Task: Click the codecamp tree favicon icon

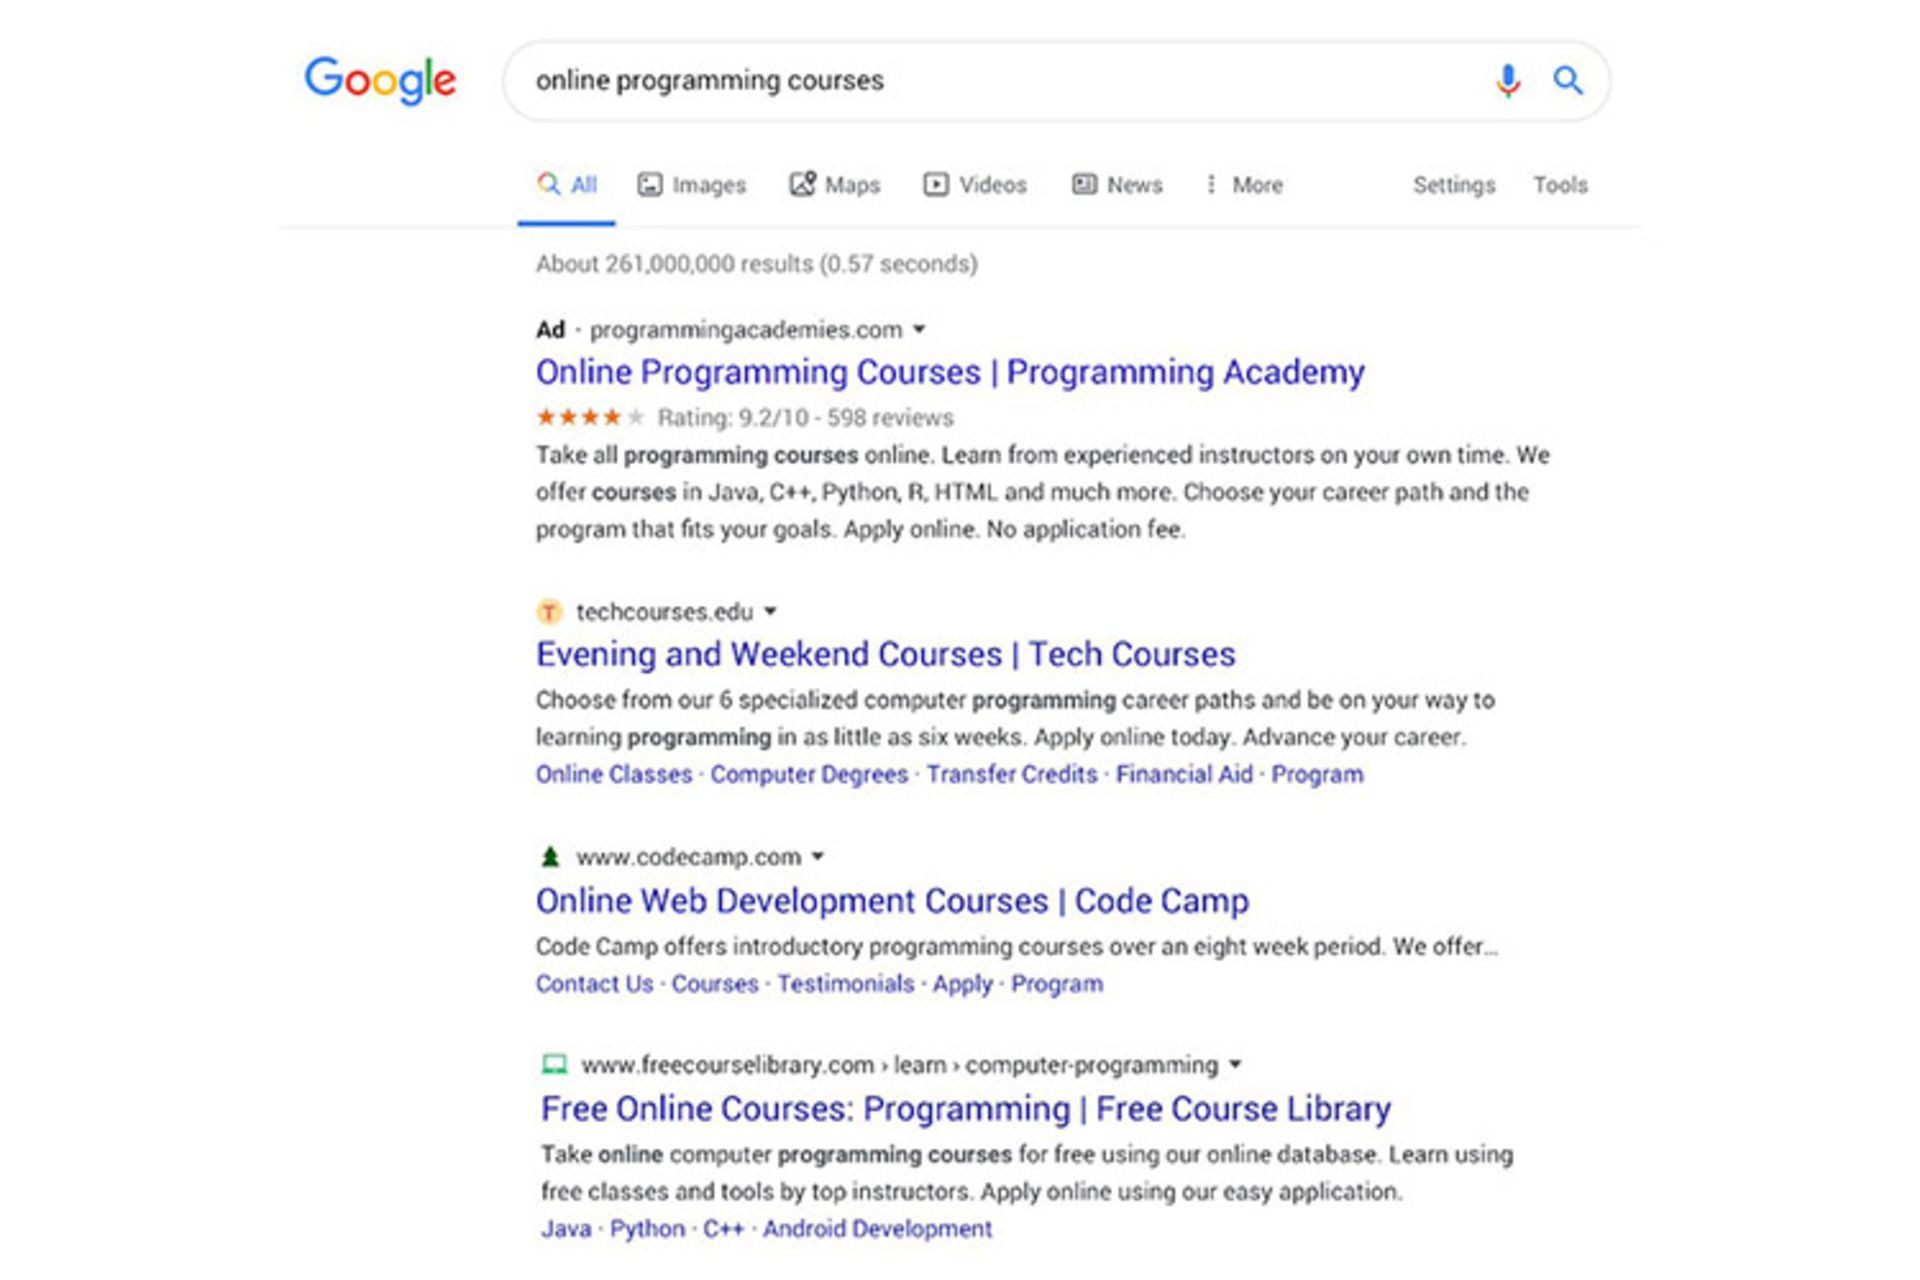Action: 549,857
